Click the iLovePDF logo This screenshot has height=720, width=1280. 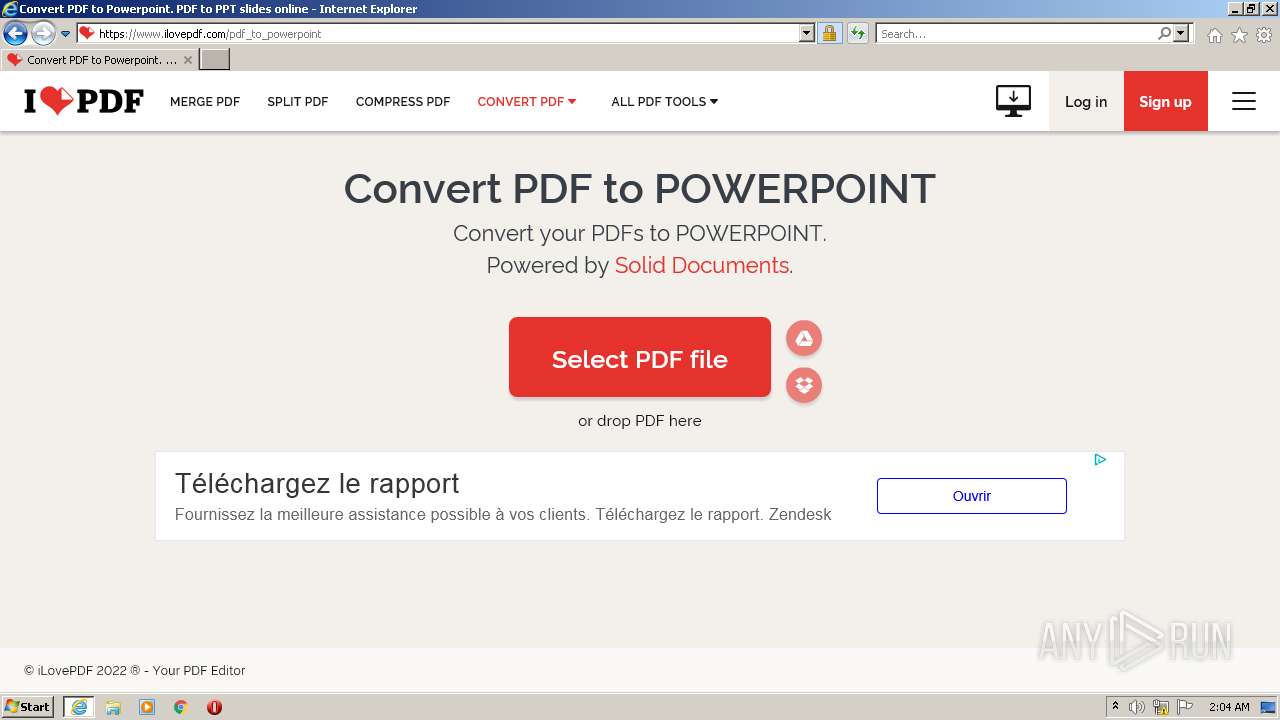(x=84, y=101)
